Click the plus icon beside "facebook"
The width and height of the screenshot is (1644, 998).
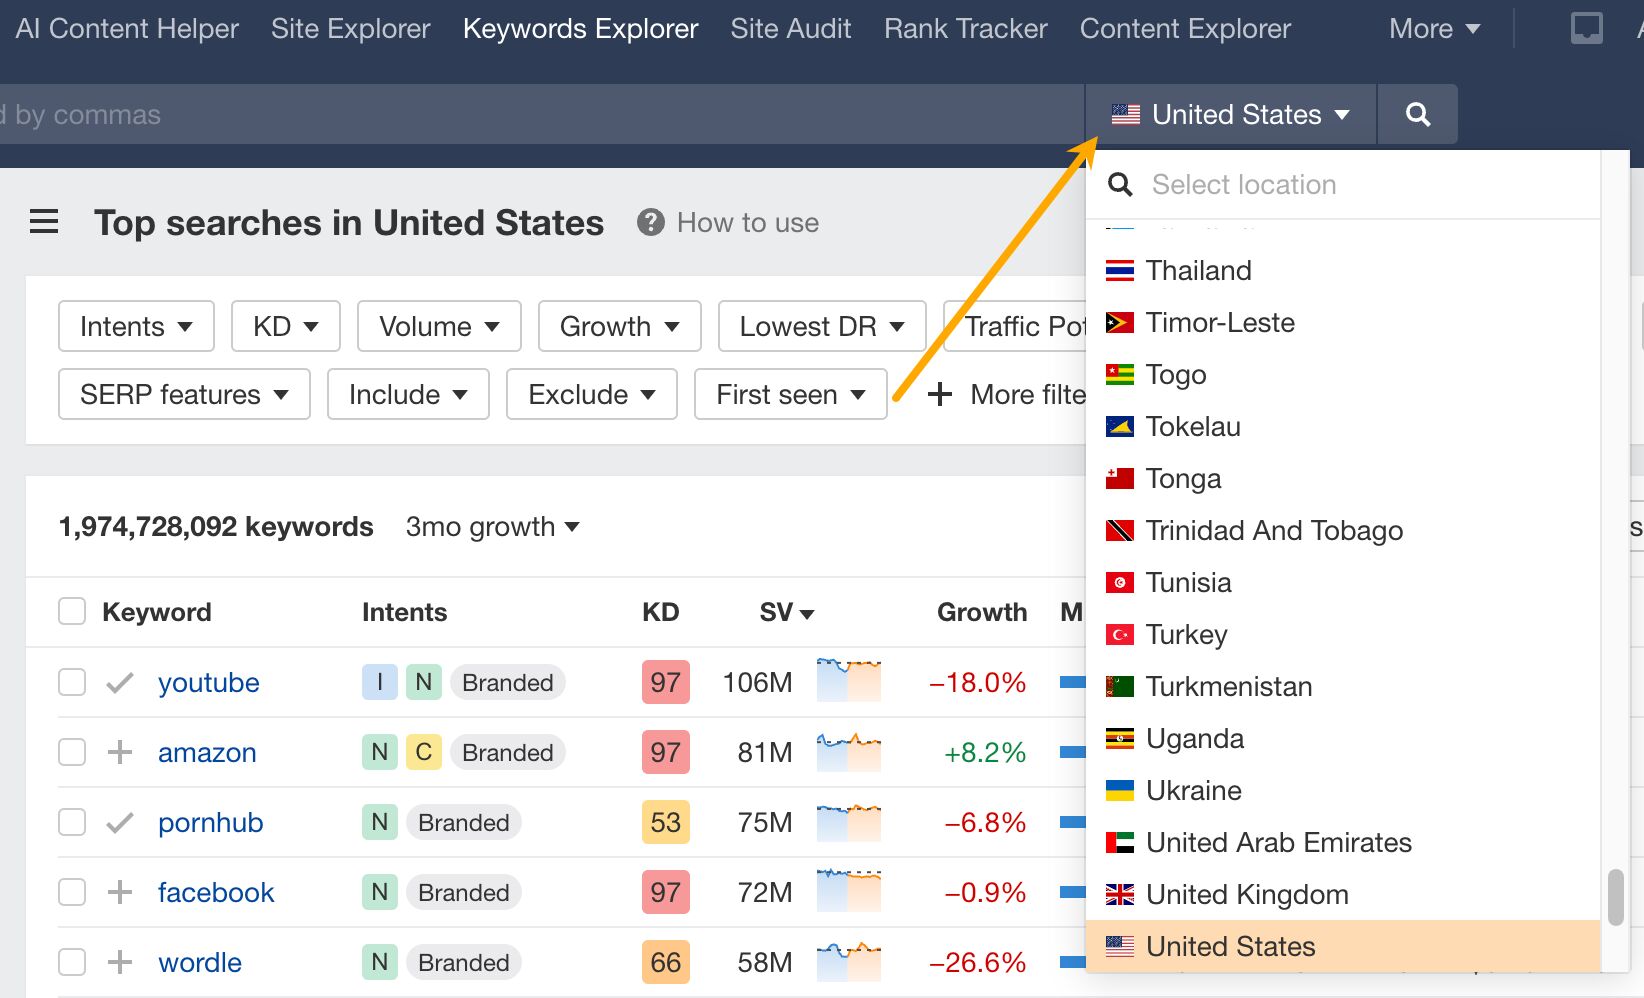coord(119,892)
